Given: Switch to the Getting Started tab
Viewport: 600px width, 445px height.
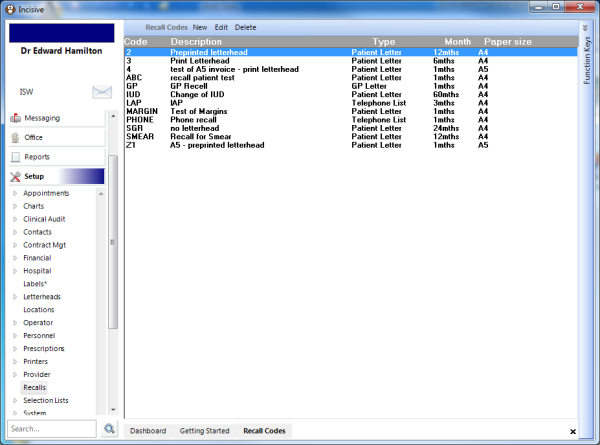Looking at the screenshot, I should click(204, 431).
